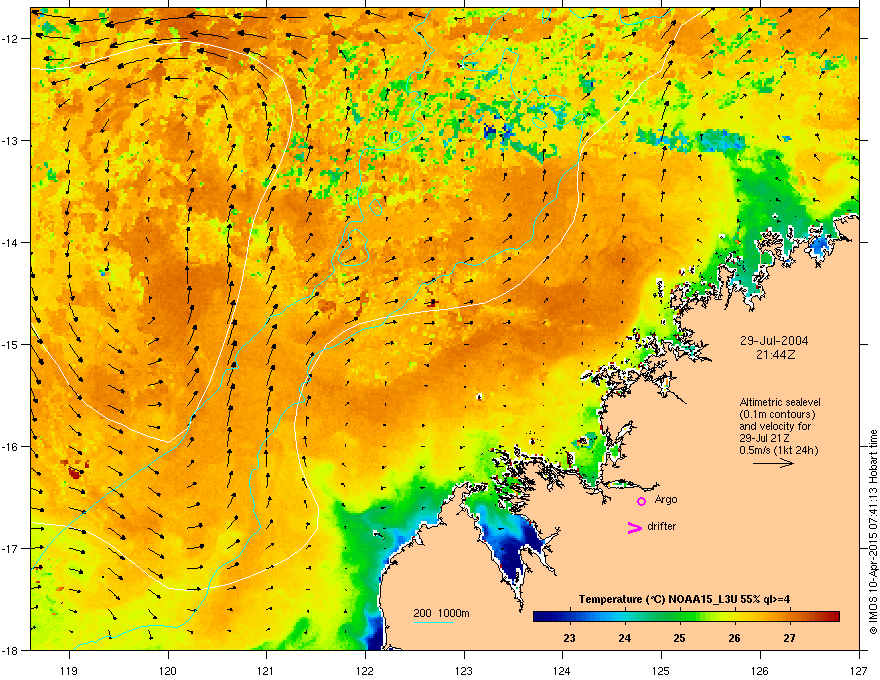The image size is (880, 680).
Task: Click the '24' temperature scale value
Action: (624, 638)
